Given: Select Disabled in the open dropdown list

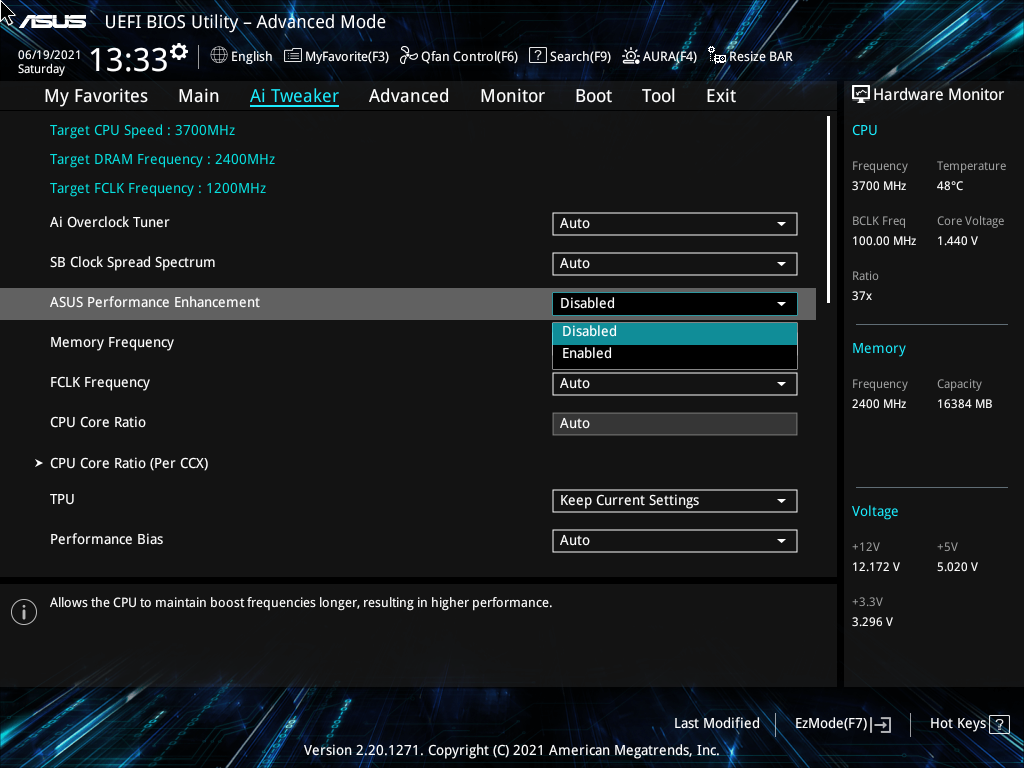Looking at the screenshot, I should (674, 331).
